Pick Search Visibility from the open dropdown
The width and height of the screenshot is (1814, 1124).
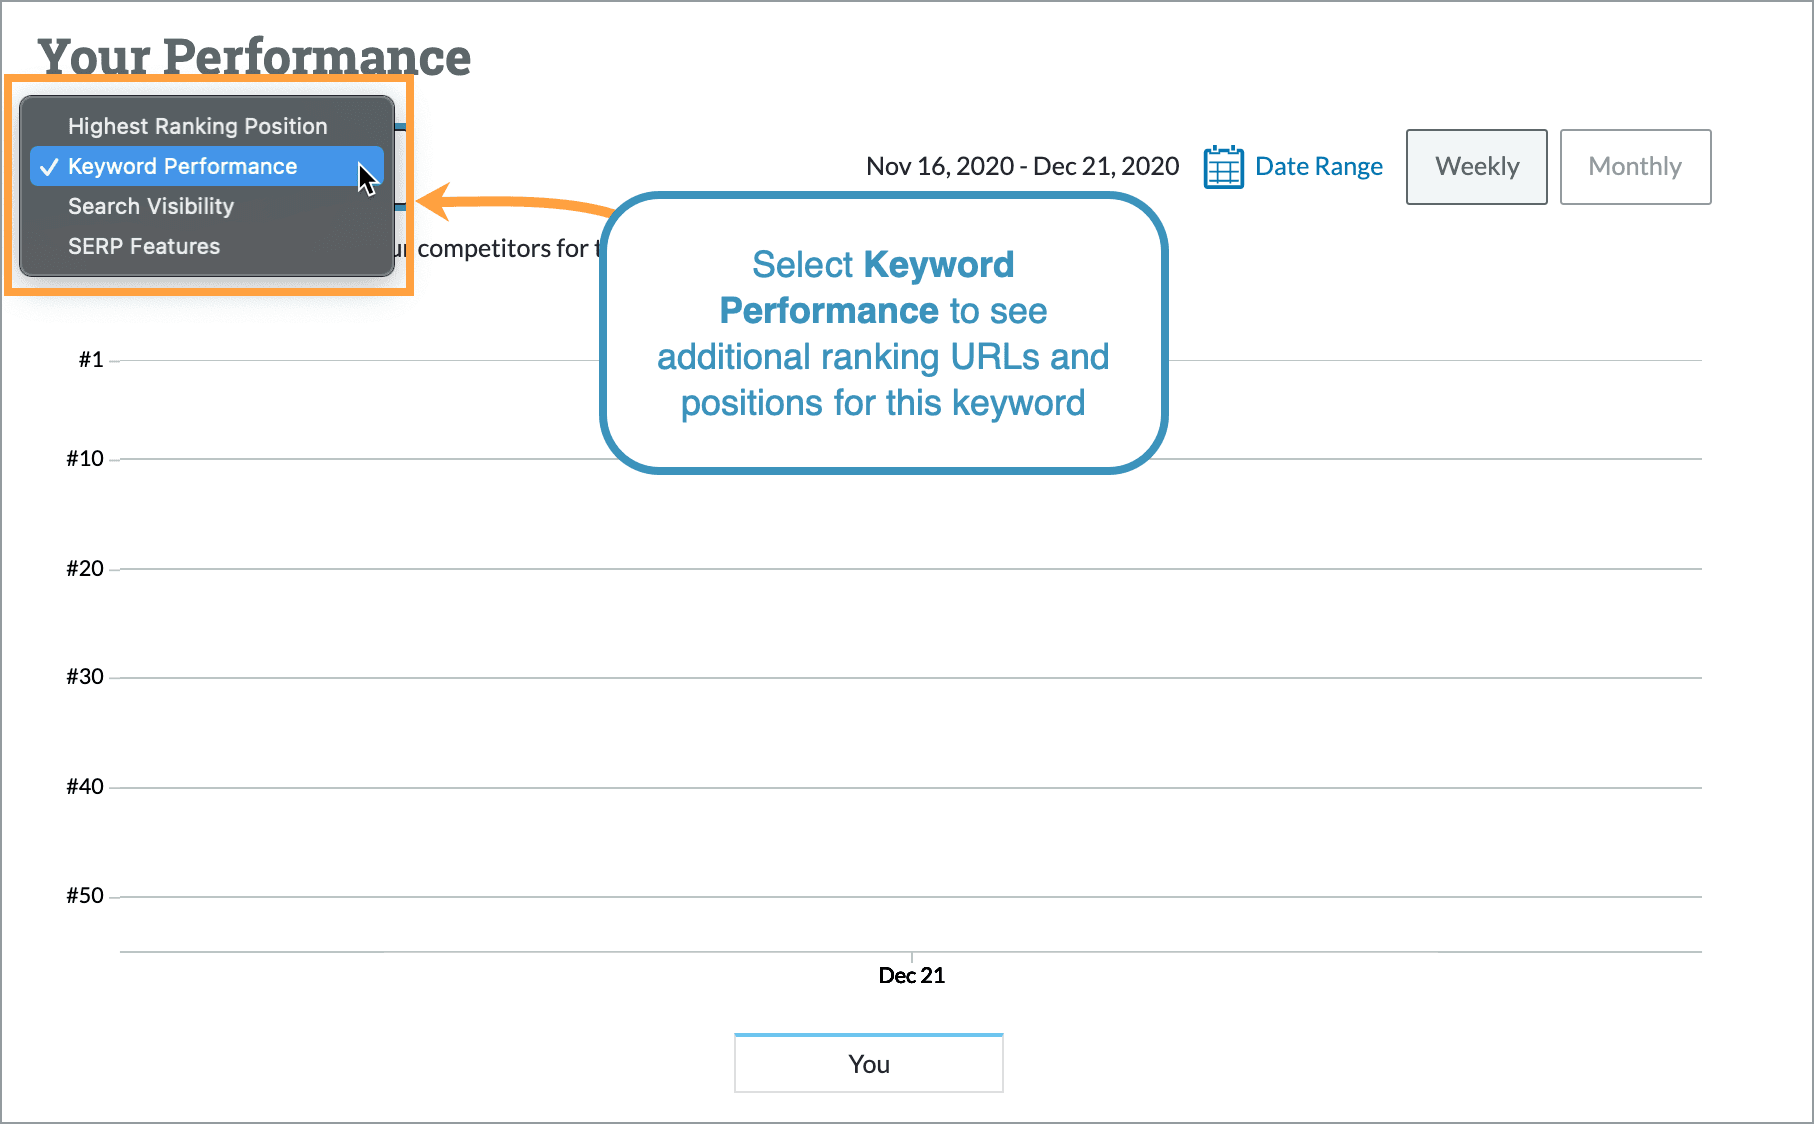point(150,206)
